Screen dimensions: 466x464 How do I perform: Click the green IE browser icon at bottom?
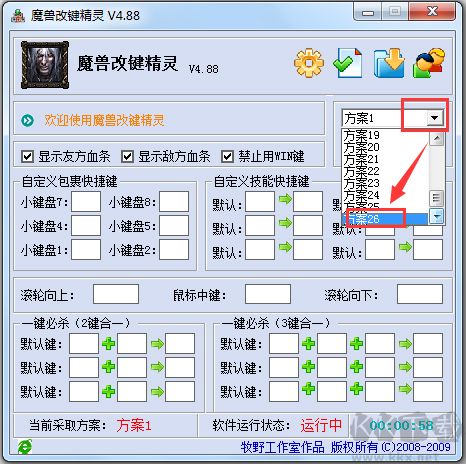pos(25,447)
